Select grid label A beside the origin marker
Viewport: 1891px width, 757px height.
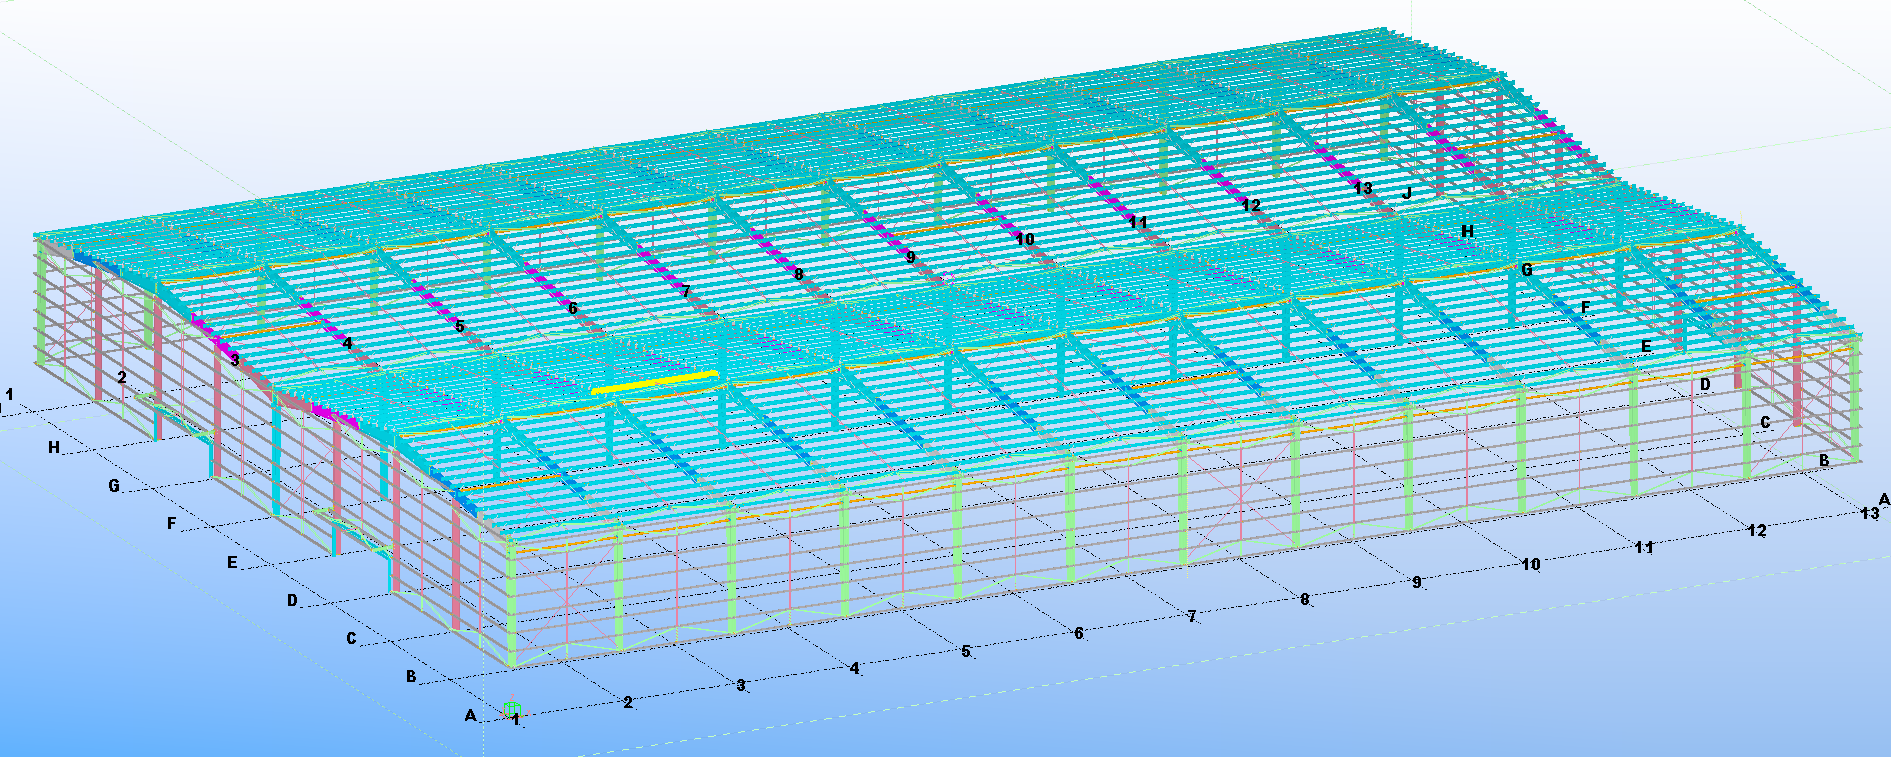(471, 716)
